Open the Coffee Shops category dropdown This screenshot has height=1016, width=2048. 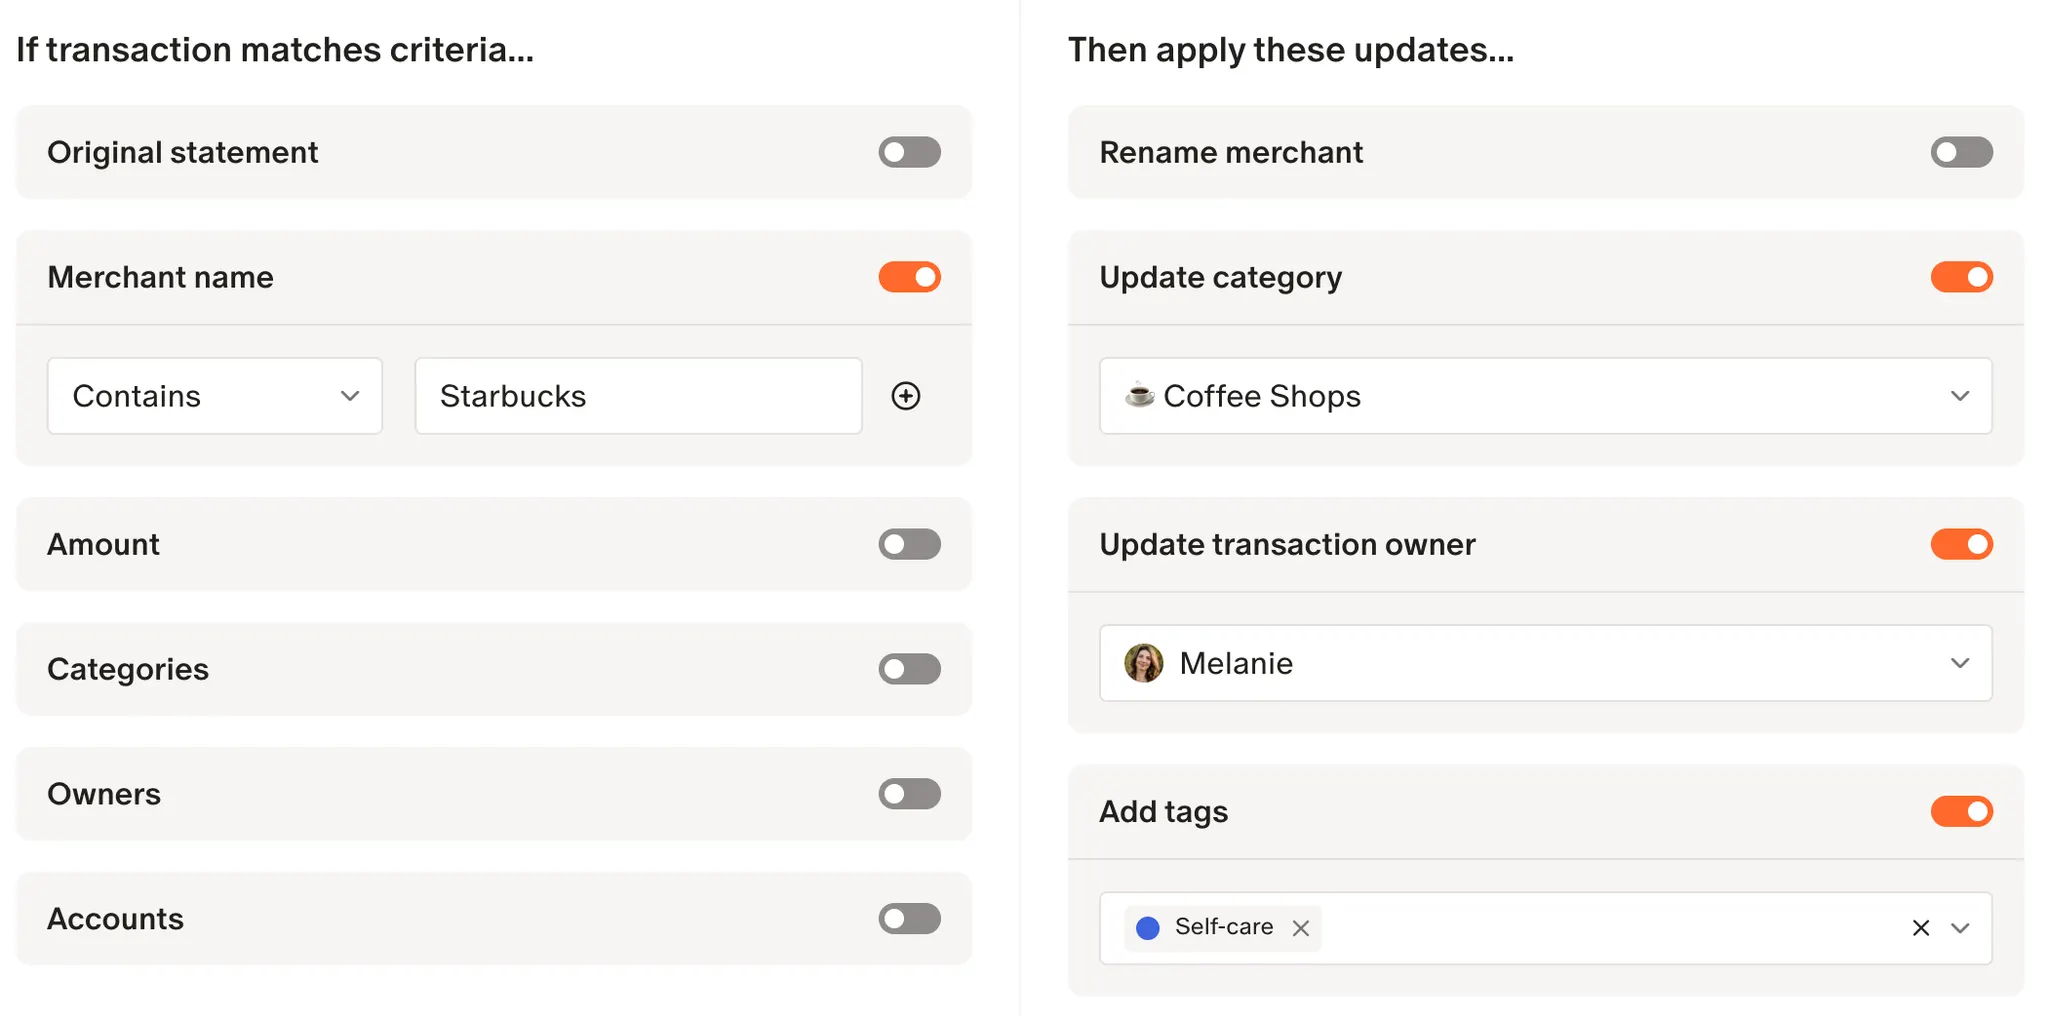click(1545, 396)
